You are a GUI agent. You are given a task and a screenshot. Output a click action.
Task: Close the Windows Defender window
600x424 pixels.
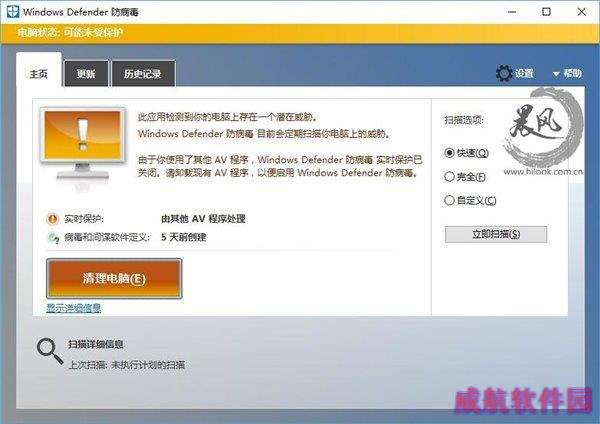(582, 12)
